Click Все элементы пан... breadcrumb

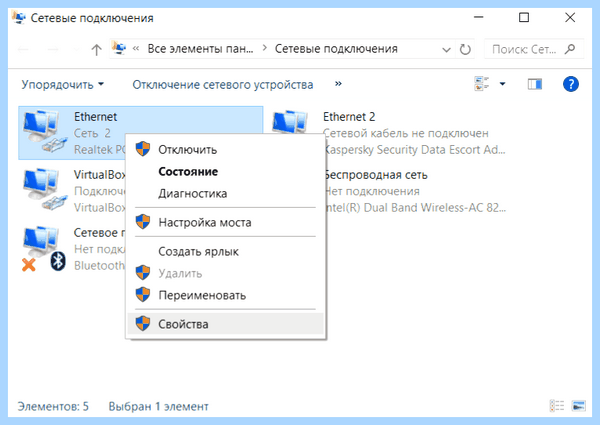coord(200,49)
